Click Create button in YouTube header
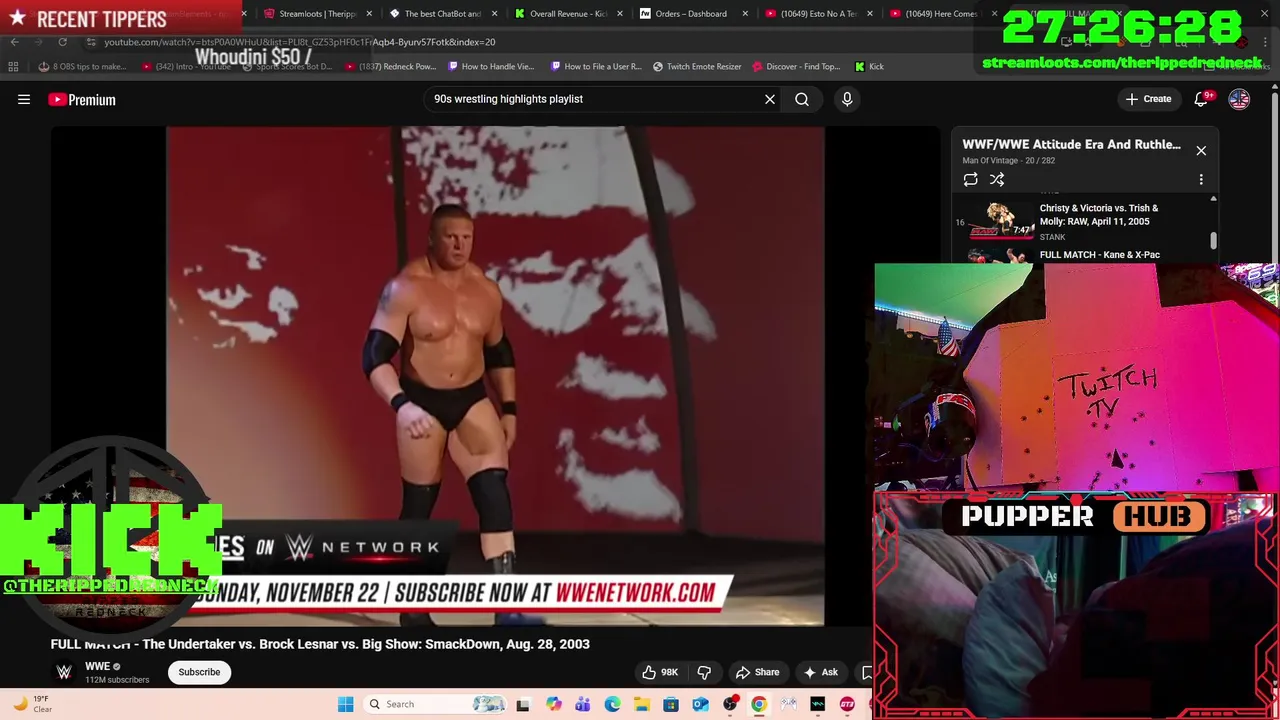 (x=1148, y=99)
